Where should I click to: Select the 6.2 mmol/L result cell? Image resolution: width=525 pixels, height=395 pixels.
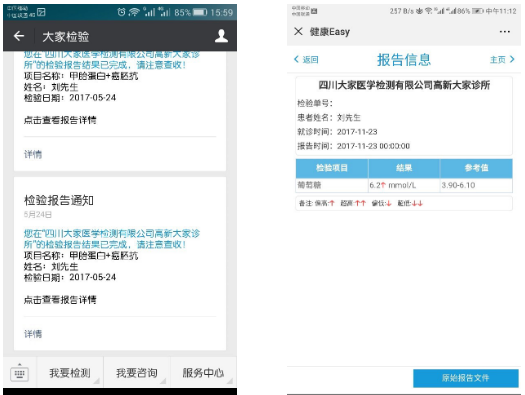pyautogui.click(x=404, y=185)
